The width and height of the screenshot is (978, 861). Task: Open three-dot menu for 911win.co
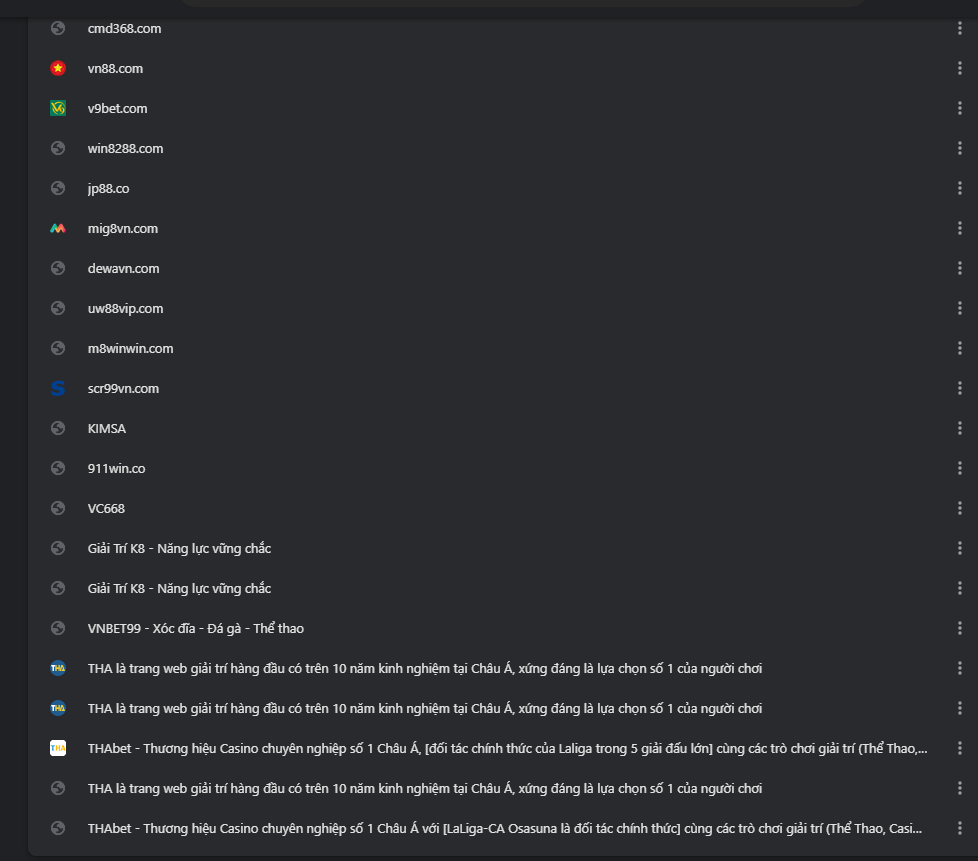959,468
